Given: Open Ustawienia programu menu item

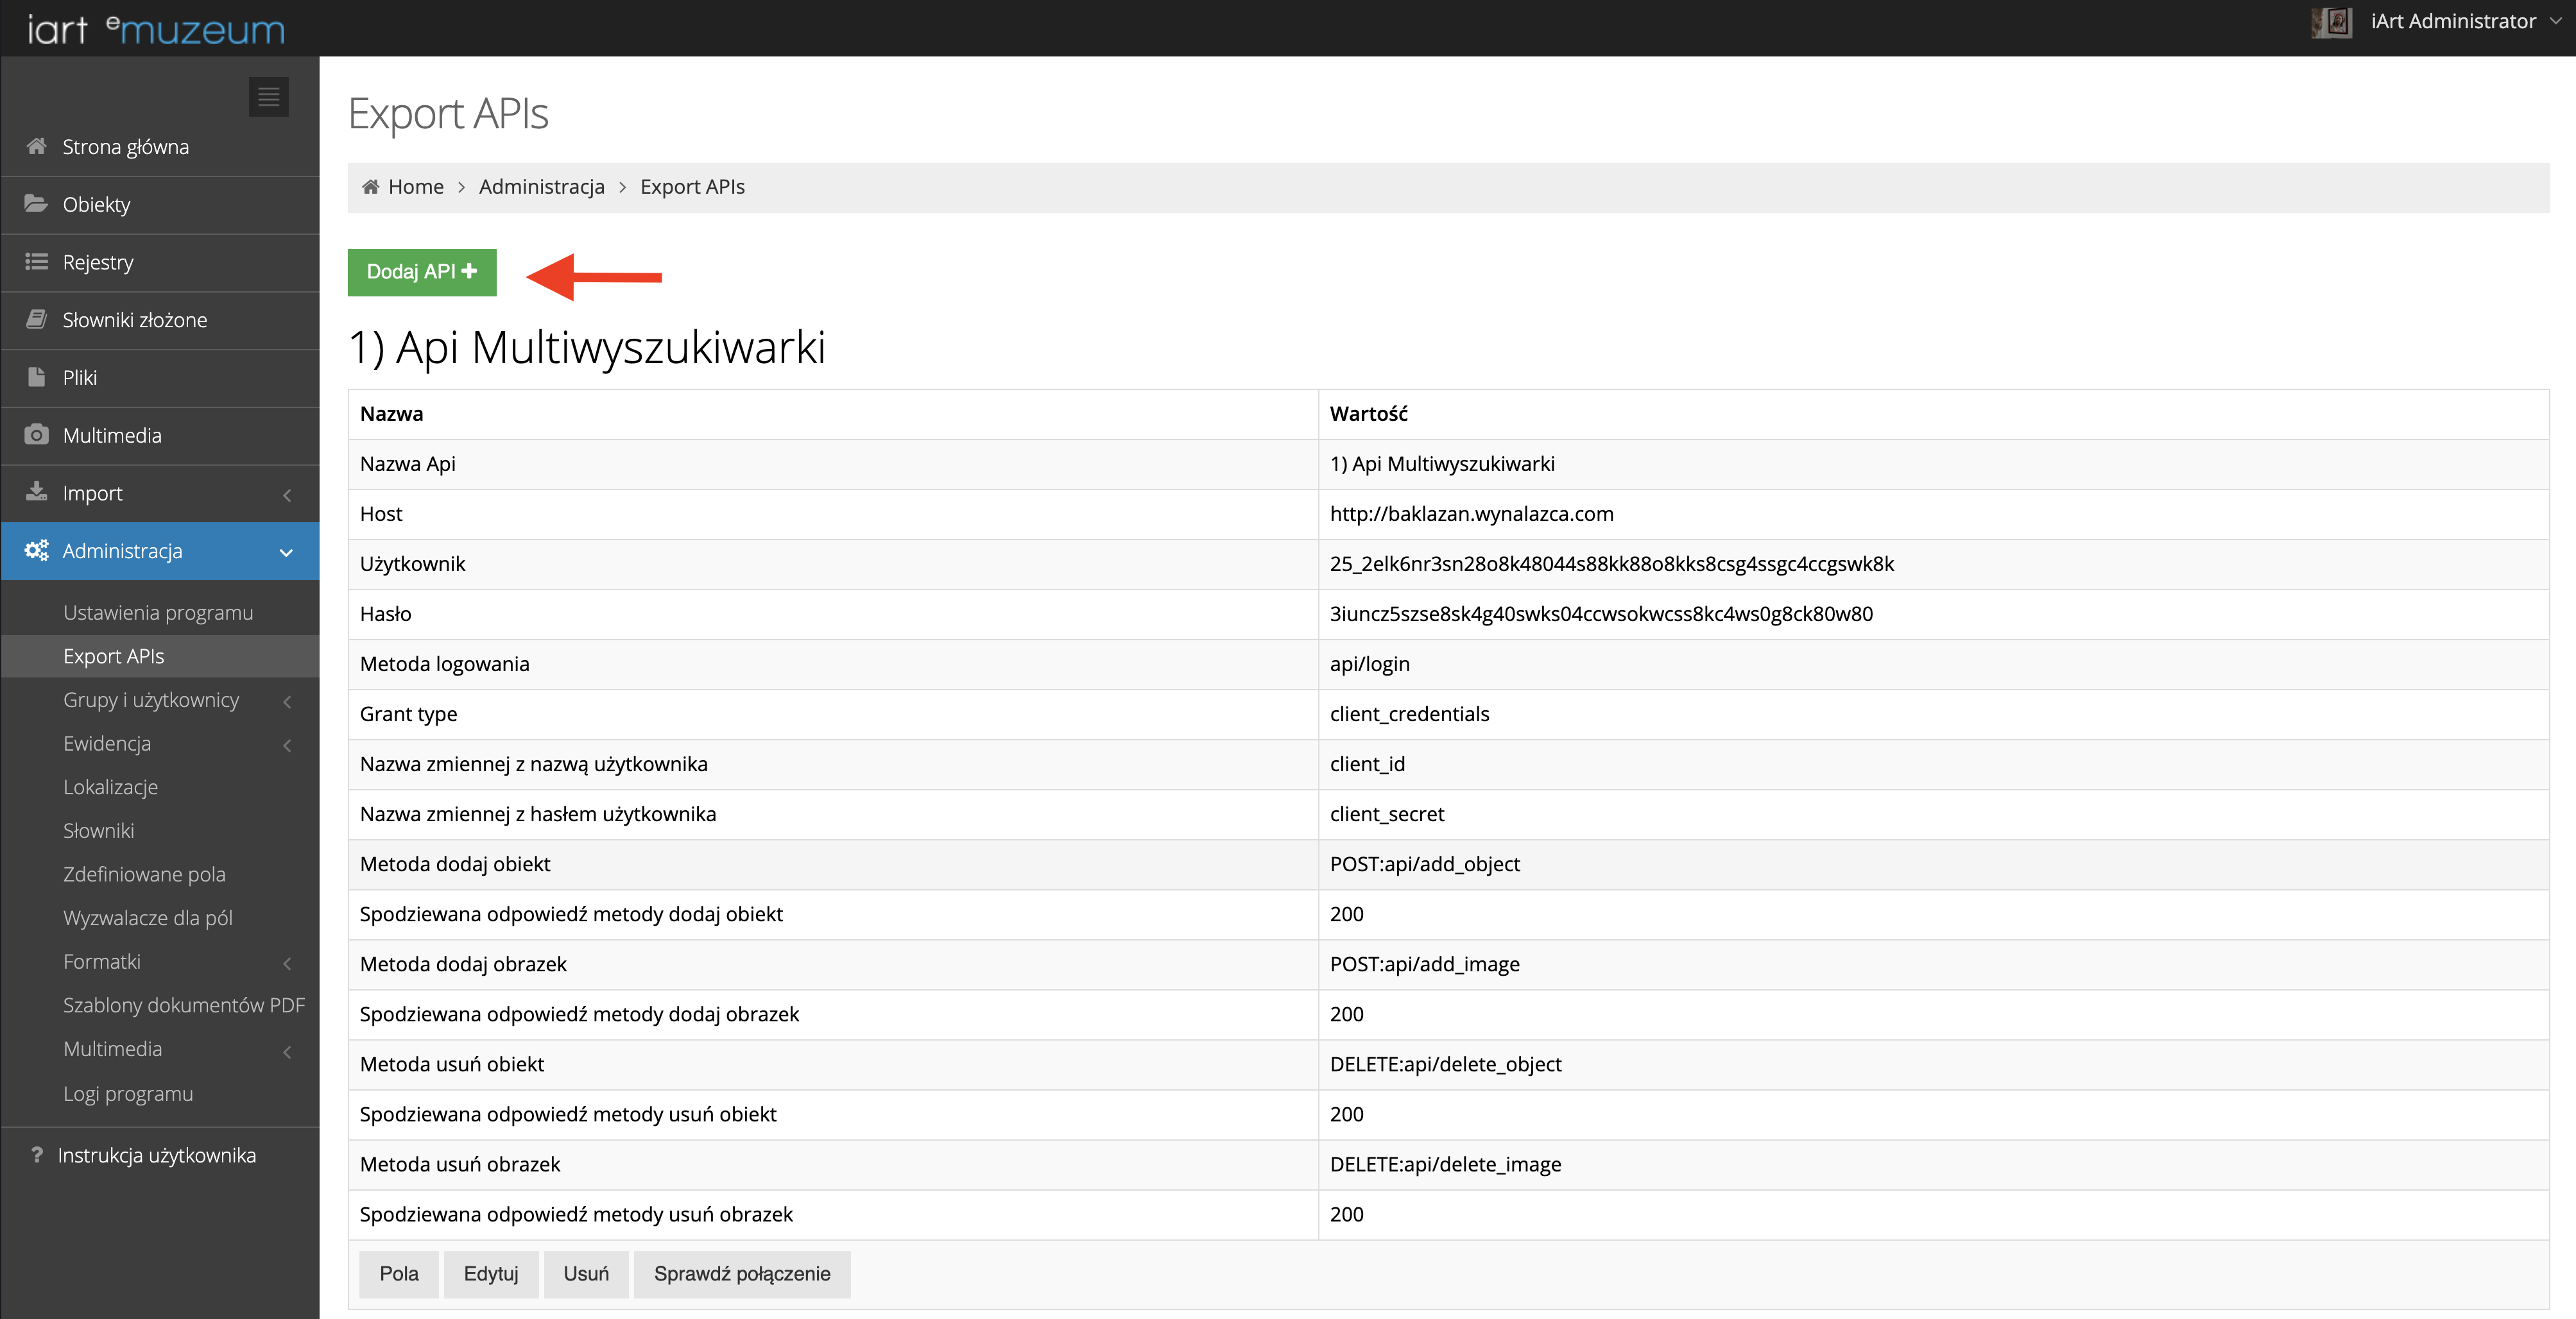Looking at the screenshot, I should point(158,612).
